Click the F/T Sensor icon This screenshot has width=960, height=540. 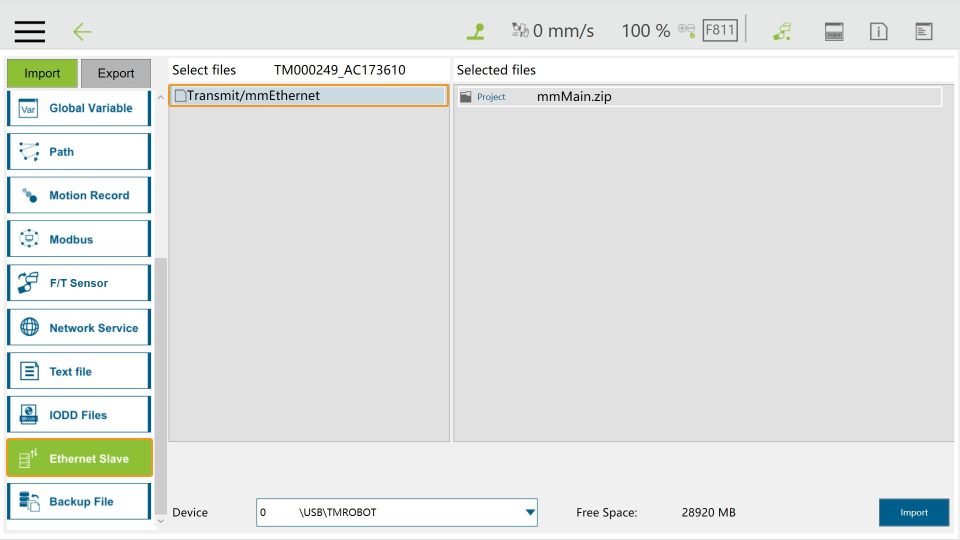click(28, 283)
